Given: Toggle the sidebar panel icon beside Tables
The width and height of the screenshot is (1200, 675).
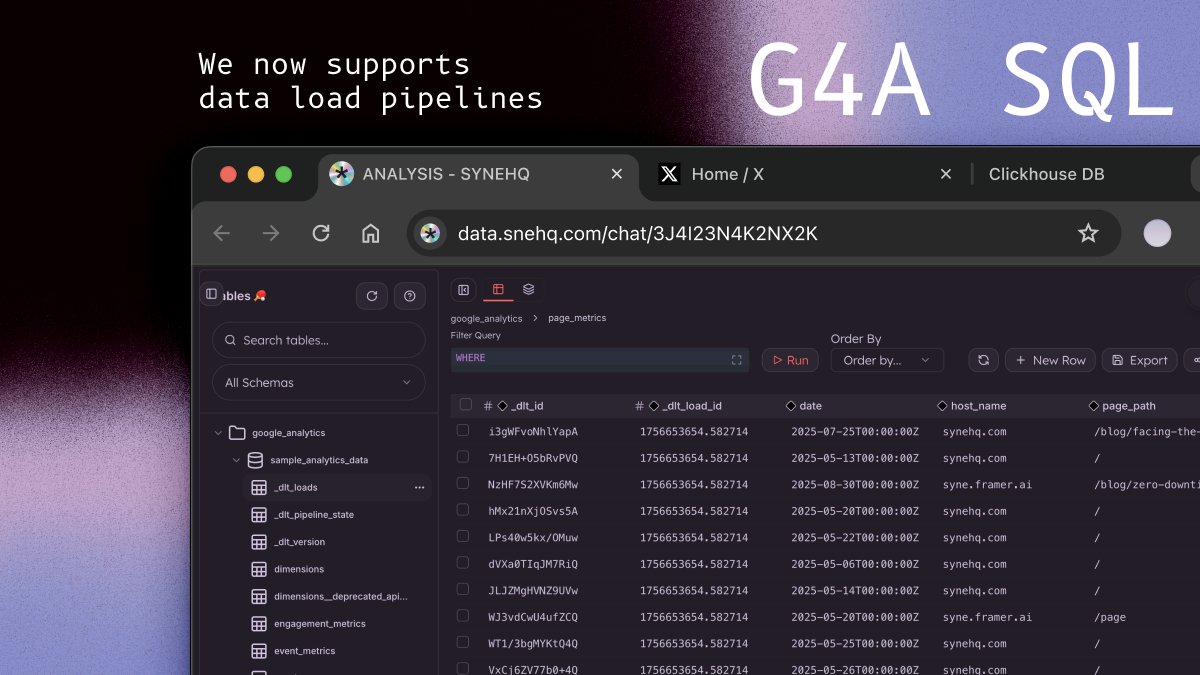Looking at the screenshot, I should pyautogui.click(x=211, y=294).
